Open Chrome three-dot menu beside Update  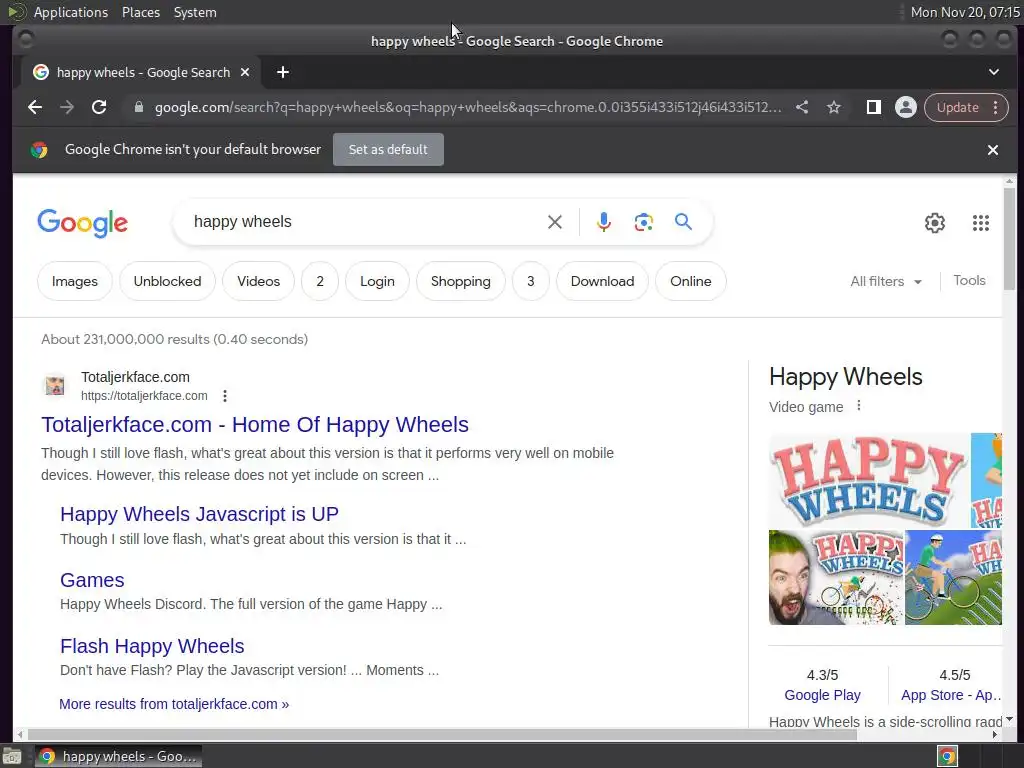(x=996, y=108)
